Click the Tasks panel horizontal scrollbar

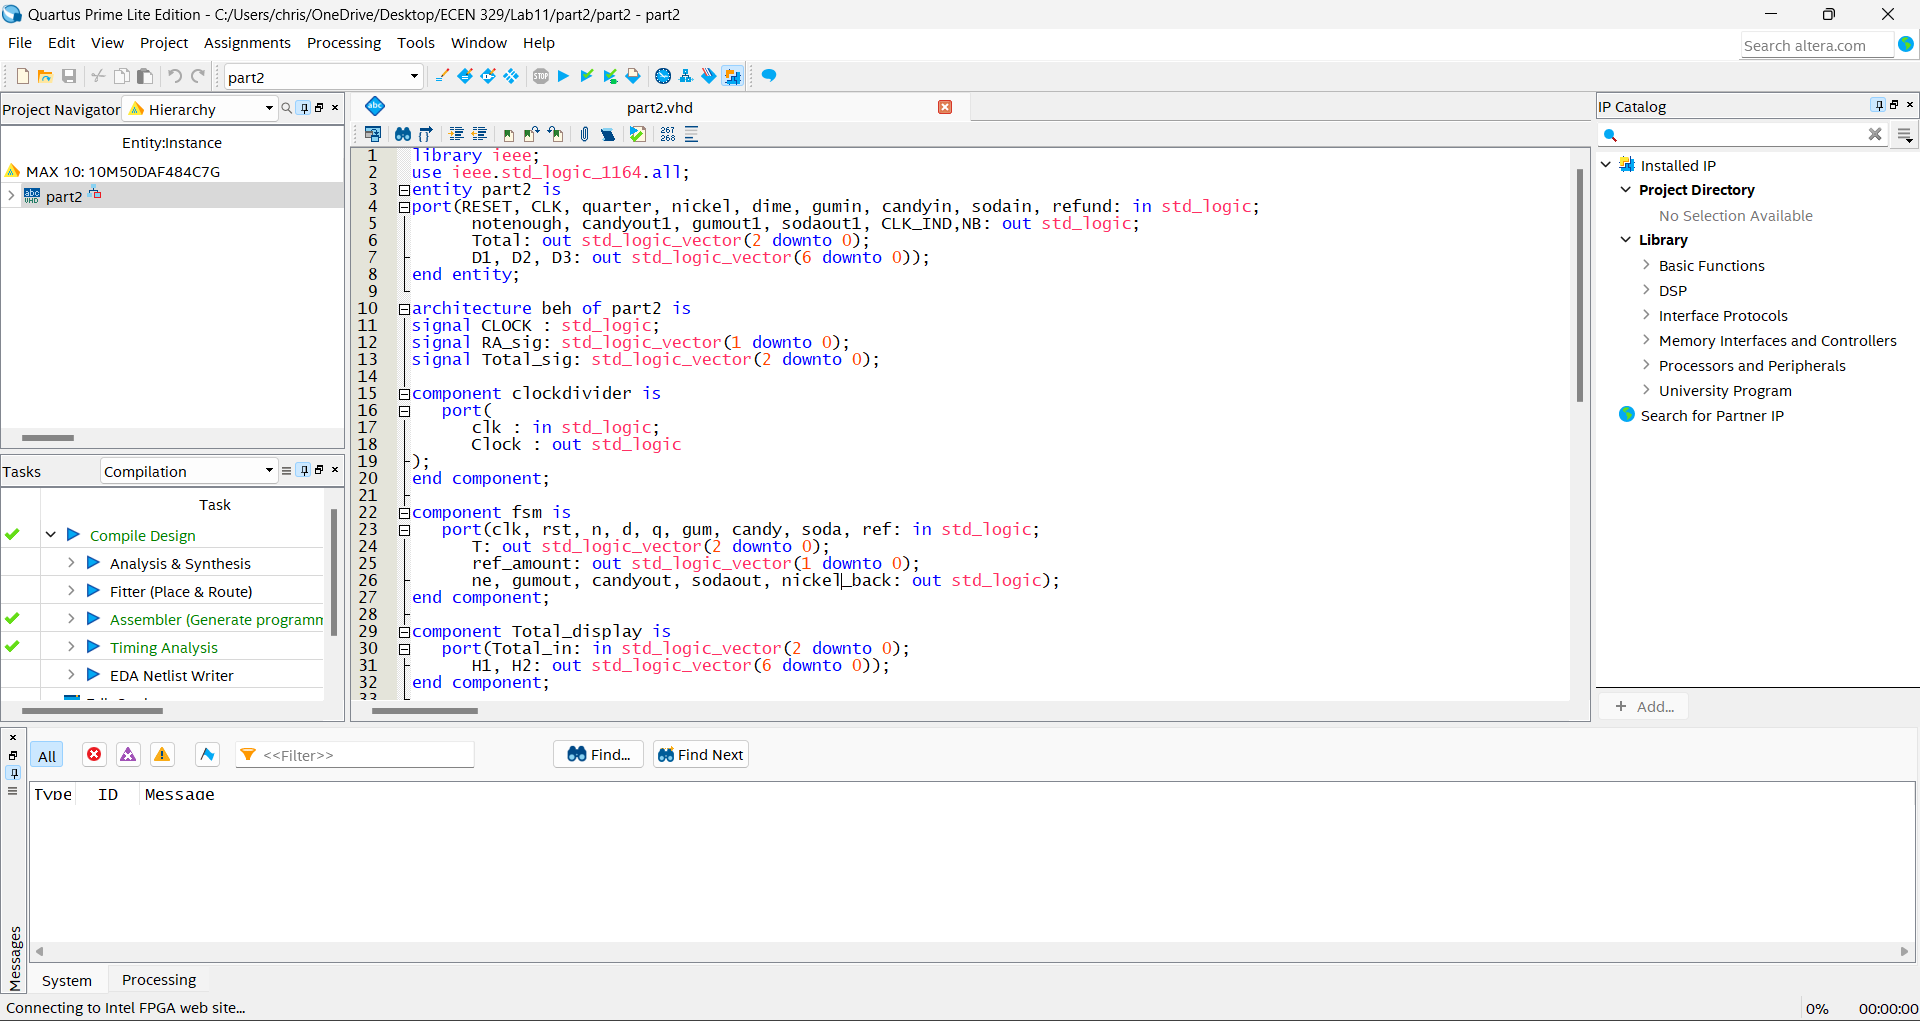pyautogui.click(x=92, y=711)
